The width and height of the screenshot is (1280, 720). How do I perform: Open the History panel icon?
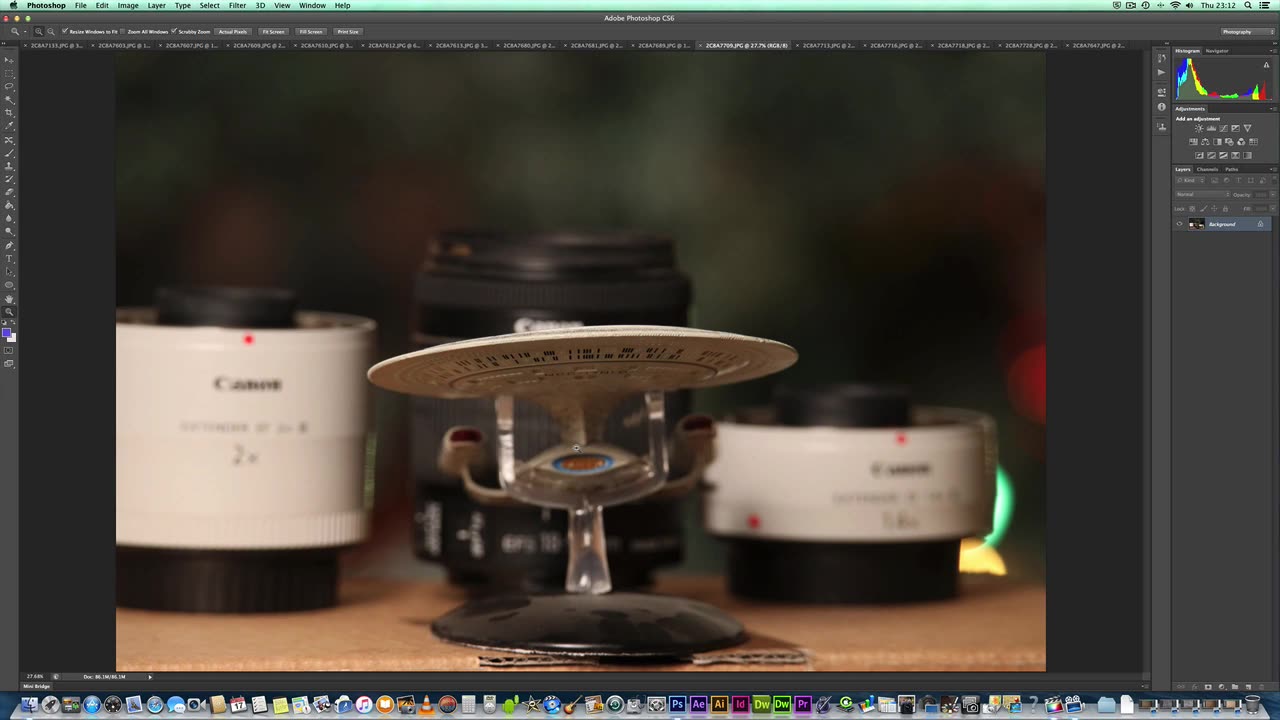tap(1162, 58)
